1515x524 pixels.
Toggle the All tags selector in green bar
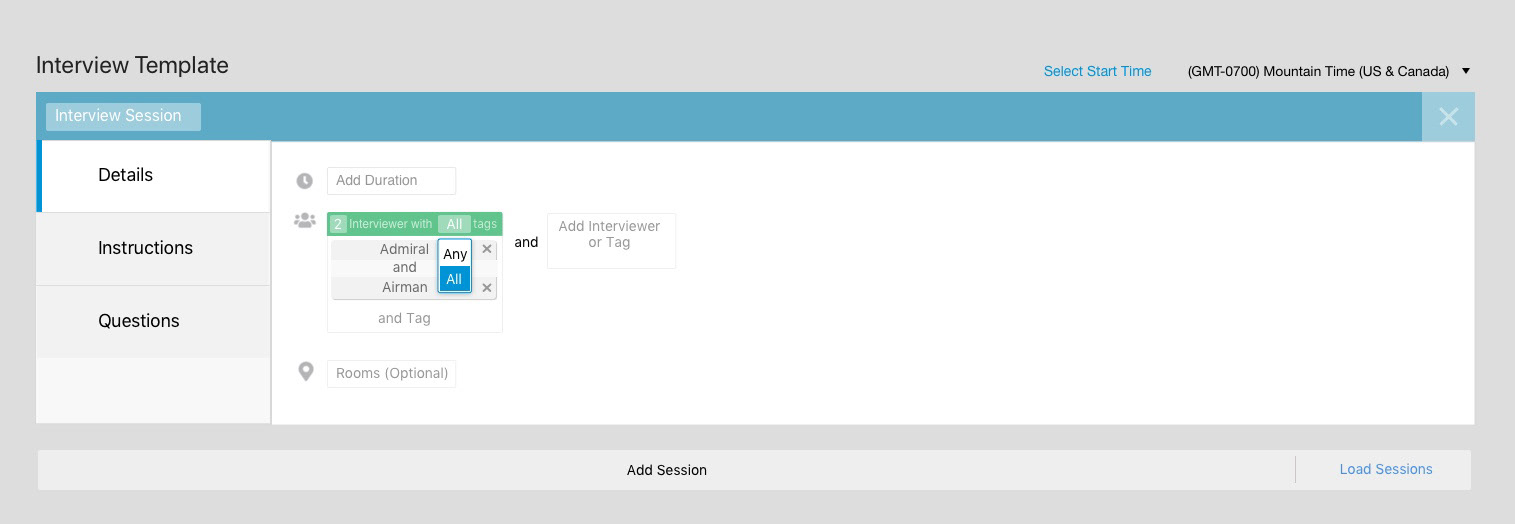tap(454, 224)
